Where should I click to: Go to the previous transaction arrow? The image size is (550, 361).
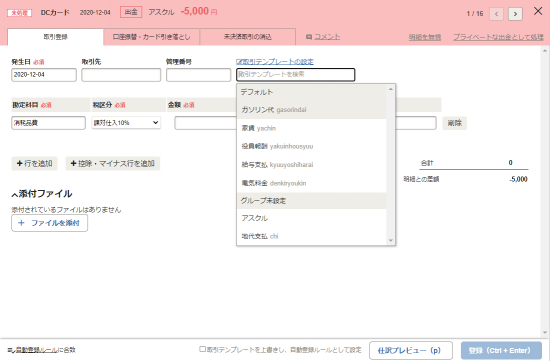[x=496, y=14]
